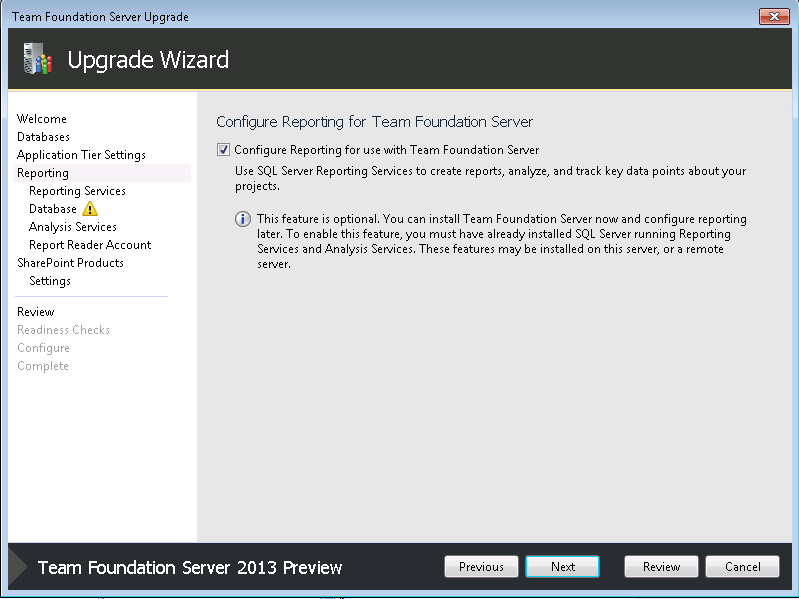Select Application Tier Settings in sidebar

[82, 155]
